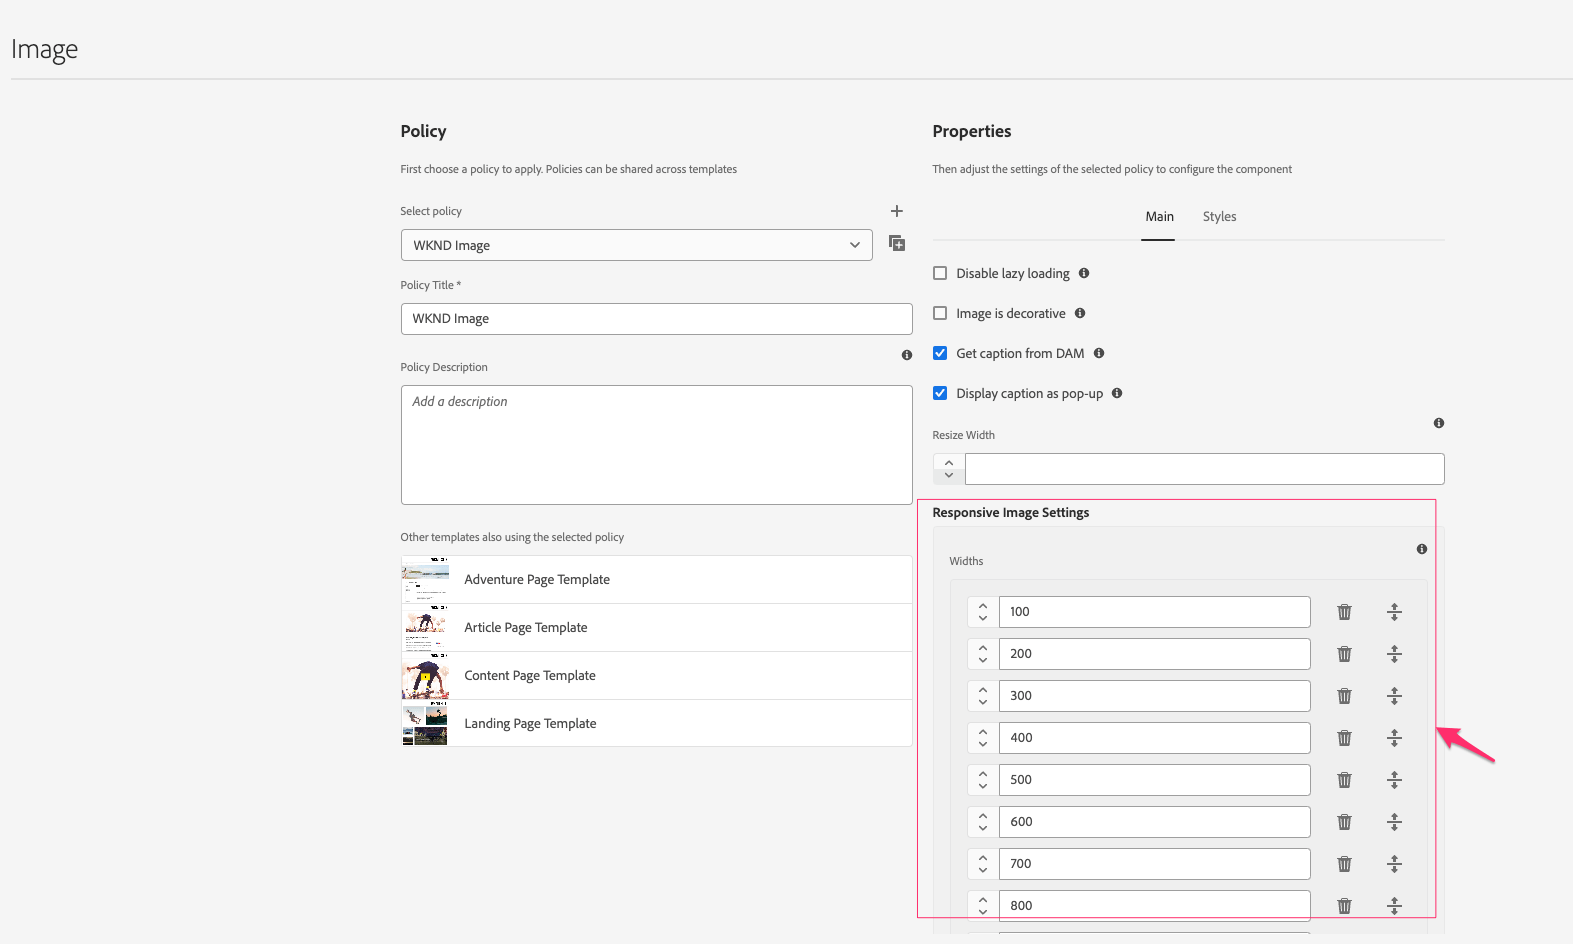Duplicate the selected policy via copy icon

point(897,244)
